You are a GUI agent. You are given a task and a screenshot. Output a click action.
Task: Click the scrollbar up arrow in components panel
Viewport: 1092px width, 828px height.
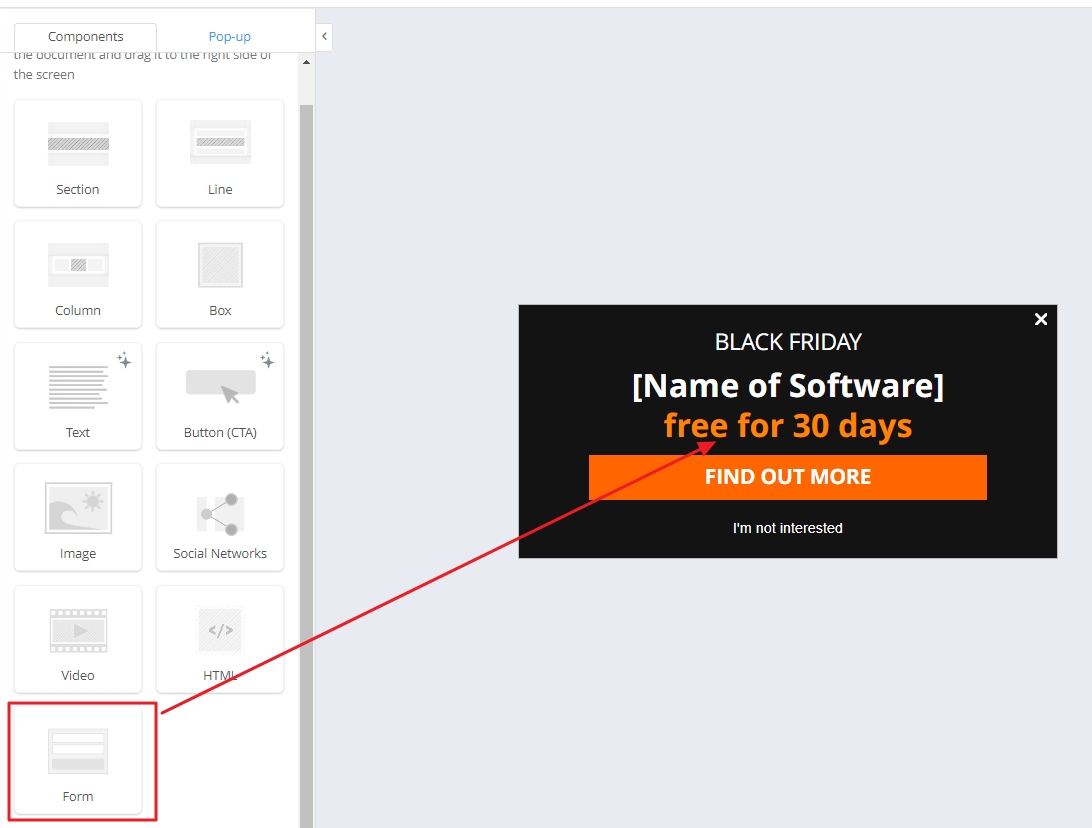click(x=306, y=62)
